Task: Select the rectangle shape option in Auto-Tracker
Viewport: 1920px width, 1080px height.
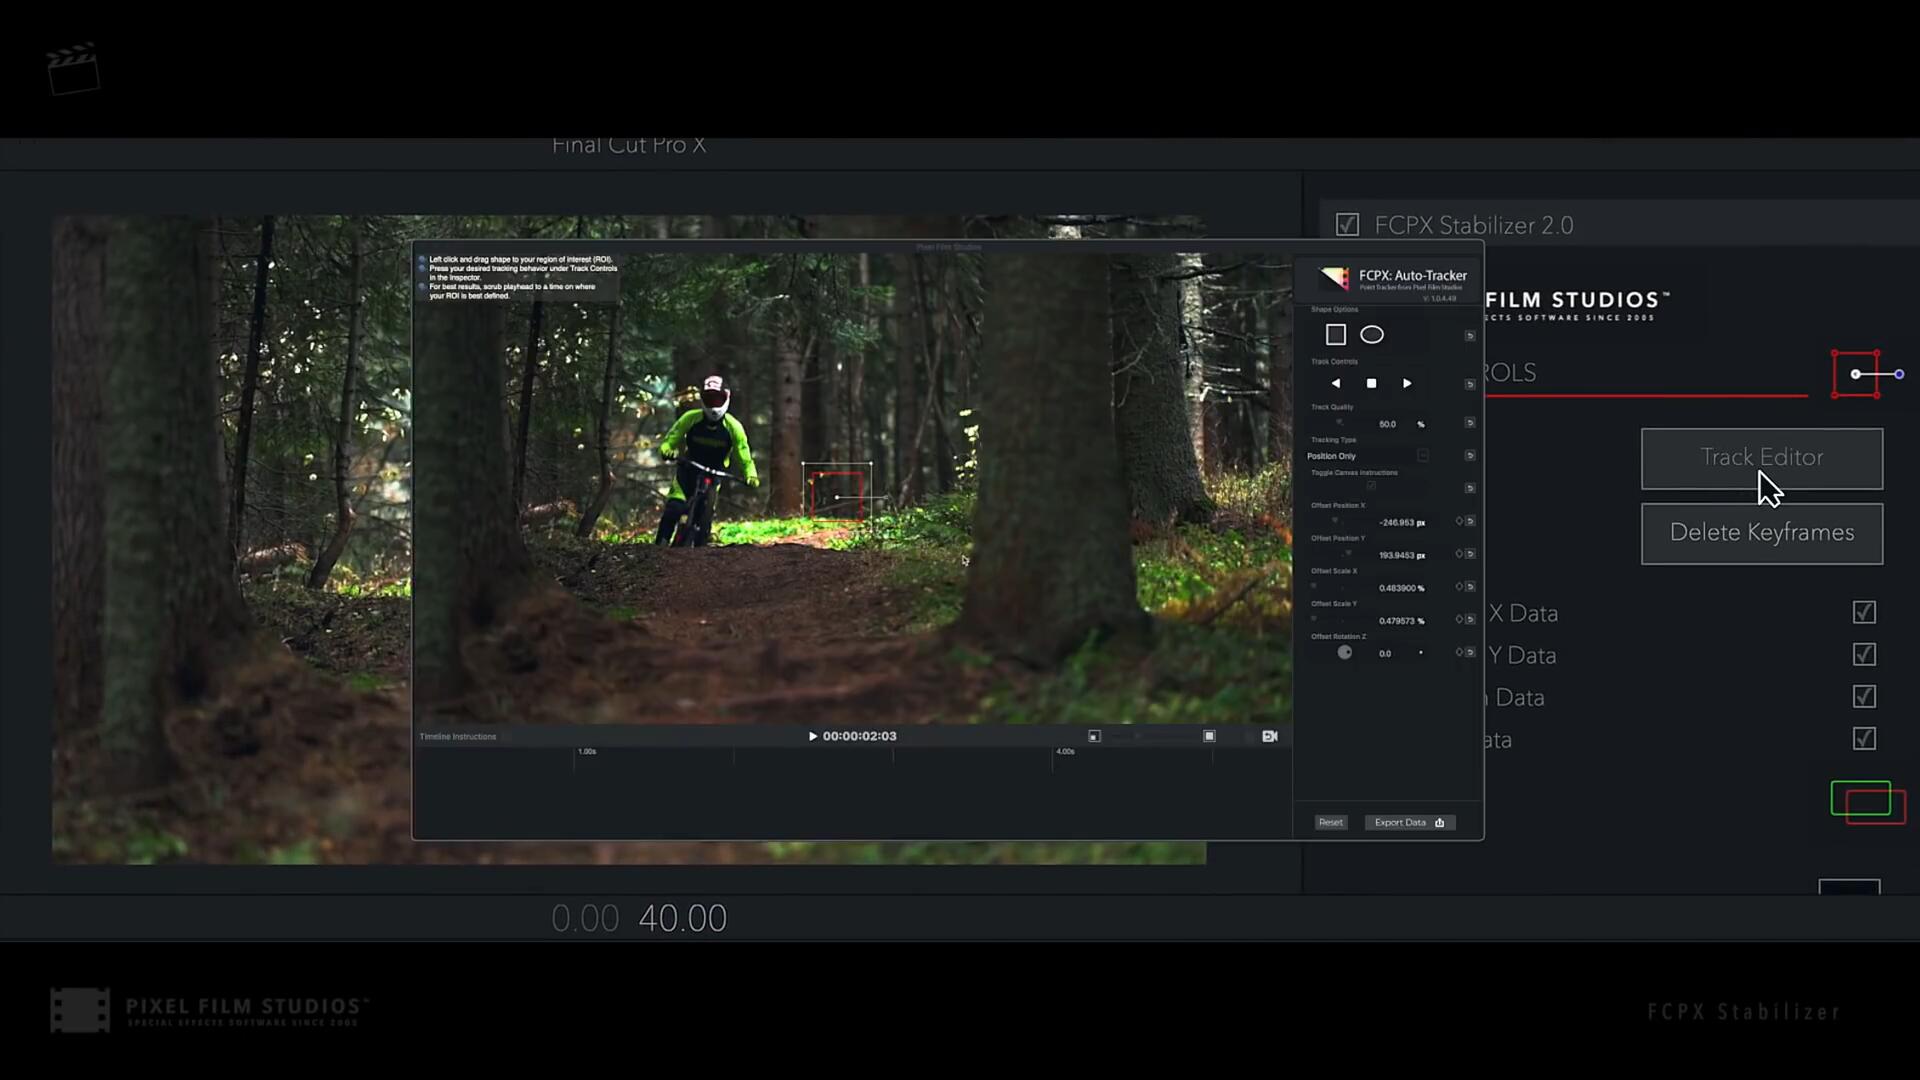Action: [1336, 335]
